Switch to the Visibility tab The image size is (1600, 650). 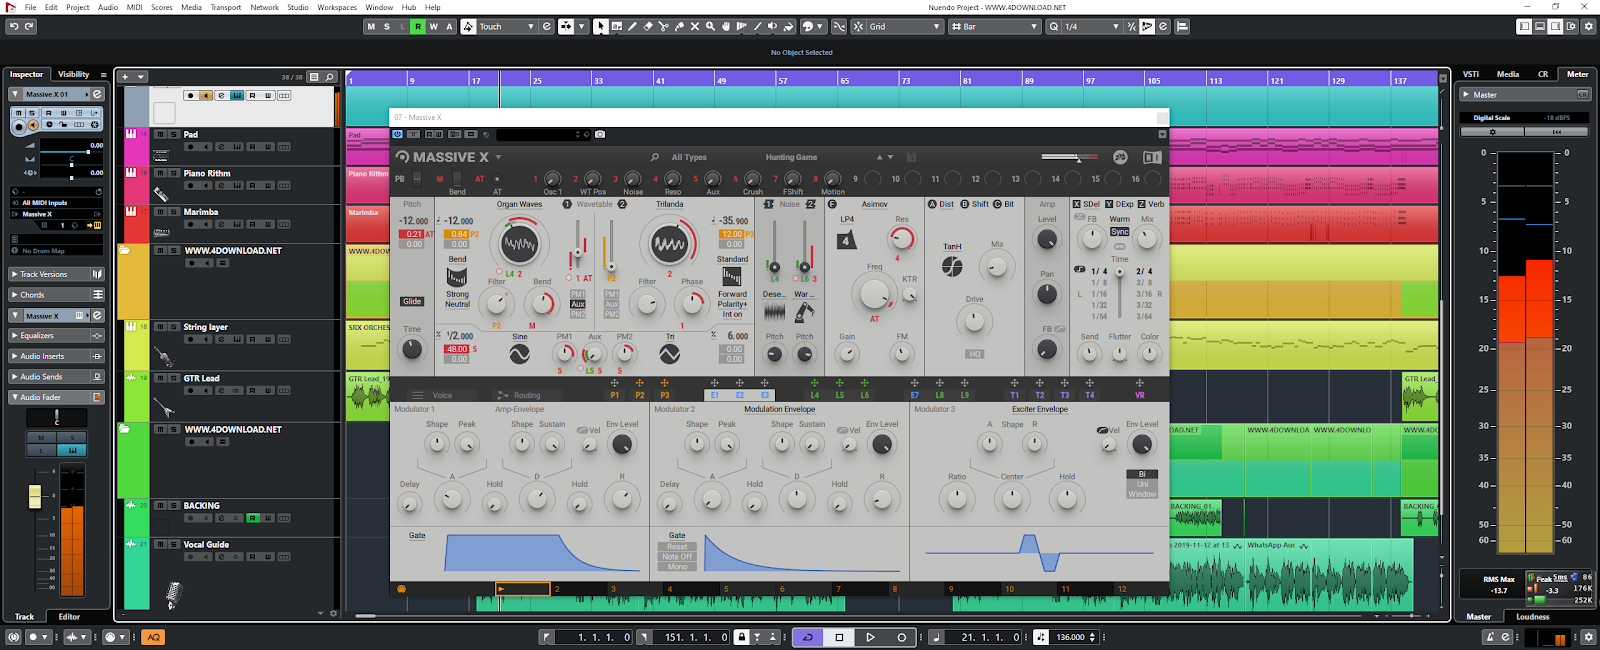(73, 74)
